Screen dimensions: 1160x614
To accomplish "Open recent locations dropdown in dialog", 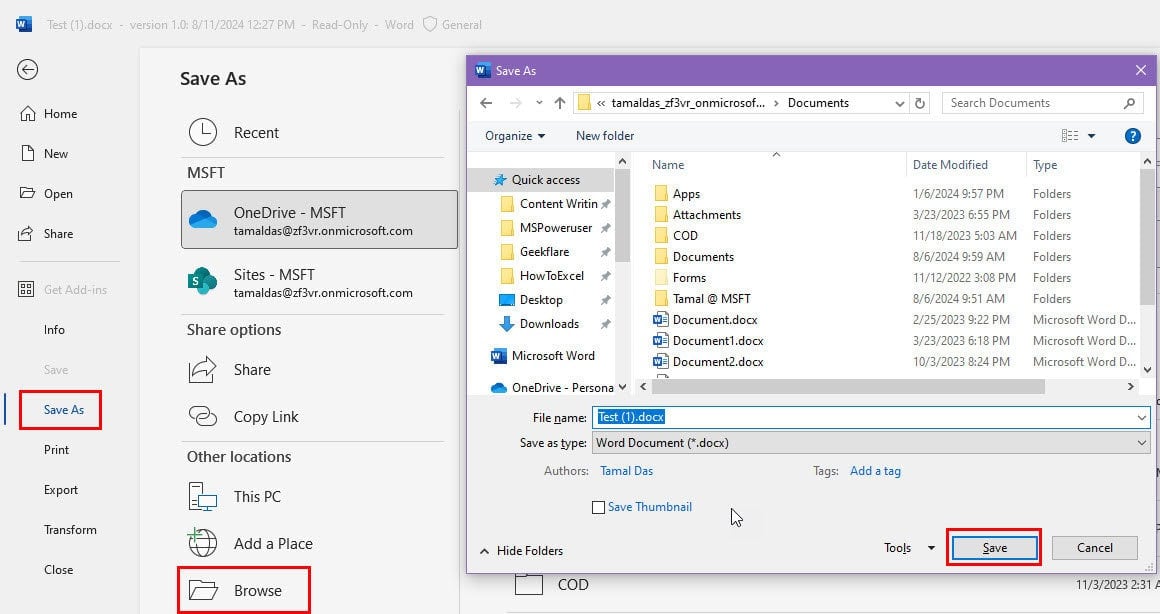I will [x=539, y=103].
